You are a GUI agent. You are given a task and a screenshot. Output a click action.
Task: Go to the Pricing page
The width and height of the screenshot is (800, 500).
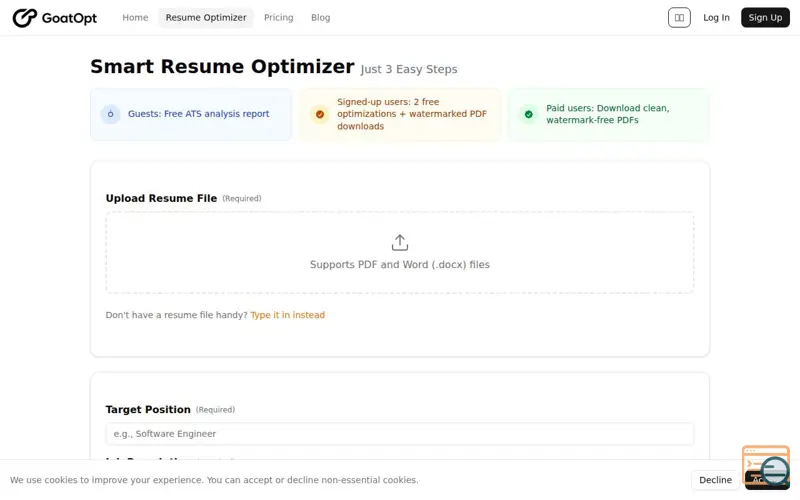(x=279, y=17)
